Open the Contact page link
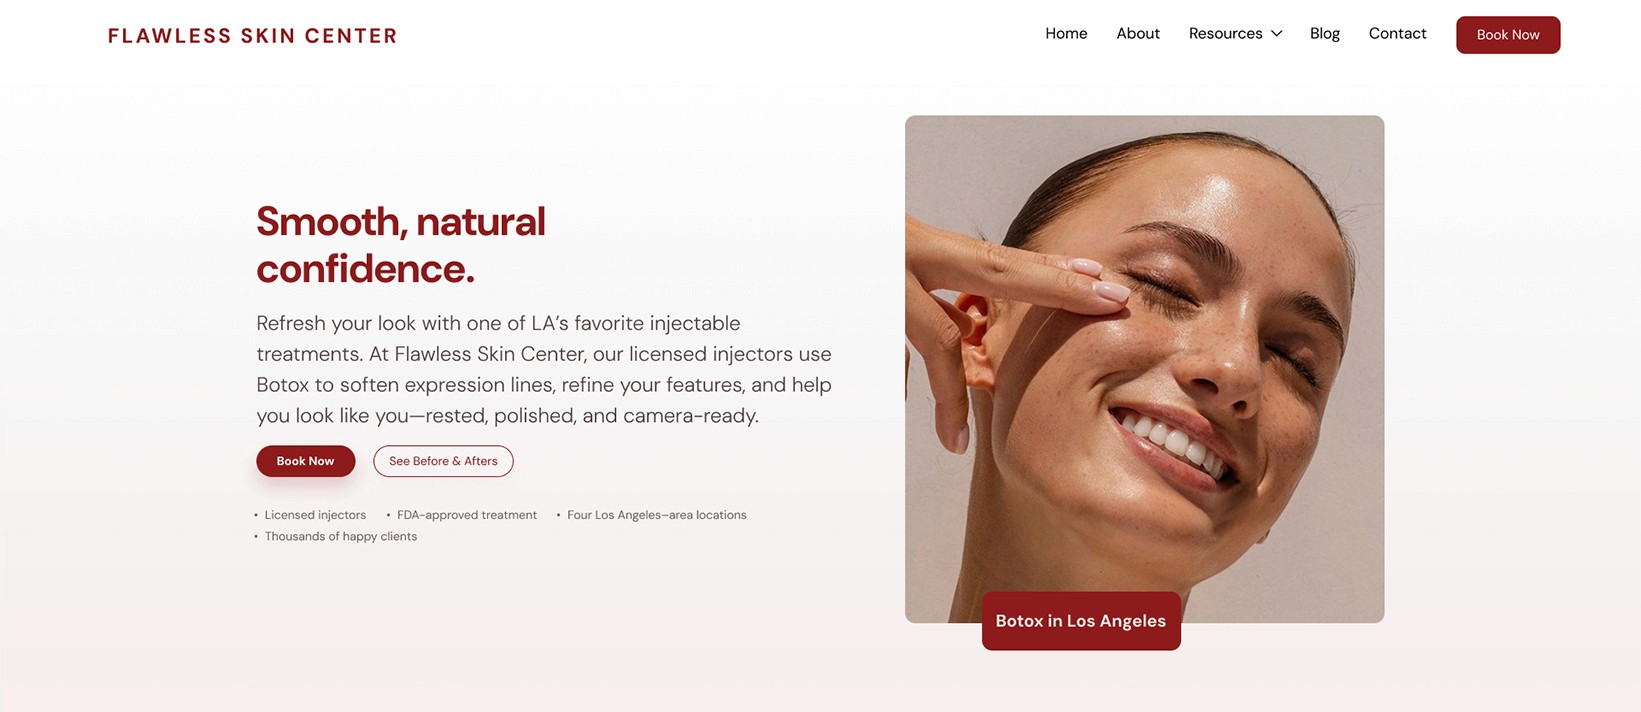Image resolution: width=1641 pixels, height=712 pixels. pyautogui.click(x=1397, y=34)
